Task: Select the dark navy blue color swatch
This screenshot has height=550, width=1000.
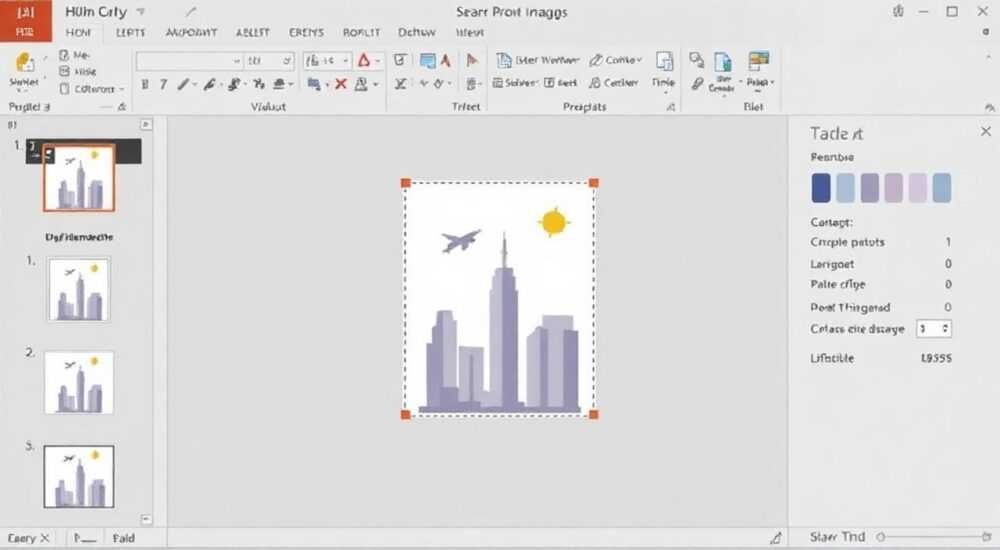Action: [821, 188]
